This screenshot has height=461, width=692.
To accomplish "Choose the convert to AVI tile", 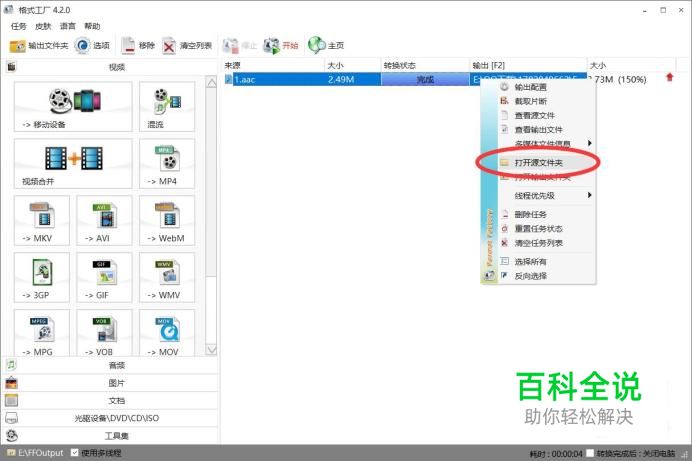I will pyautogui.click(x=104, y=220).
